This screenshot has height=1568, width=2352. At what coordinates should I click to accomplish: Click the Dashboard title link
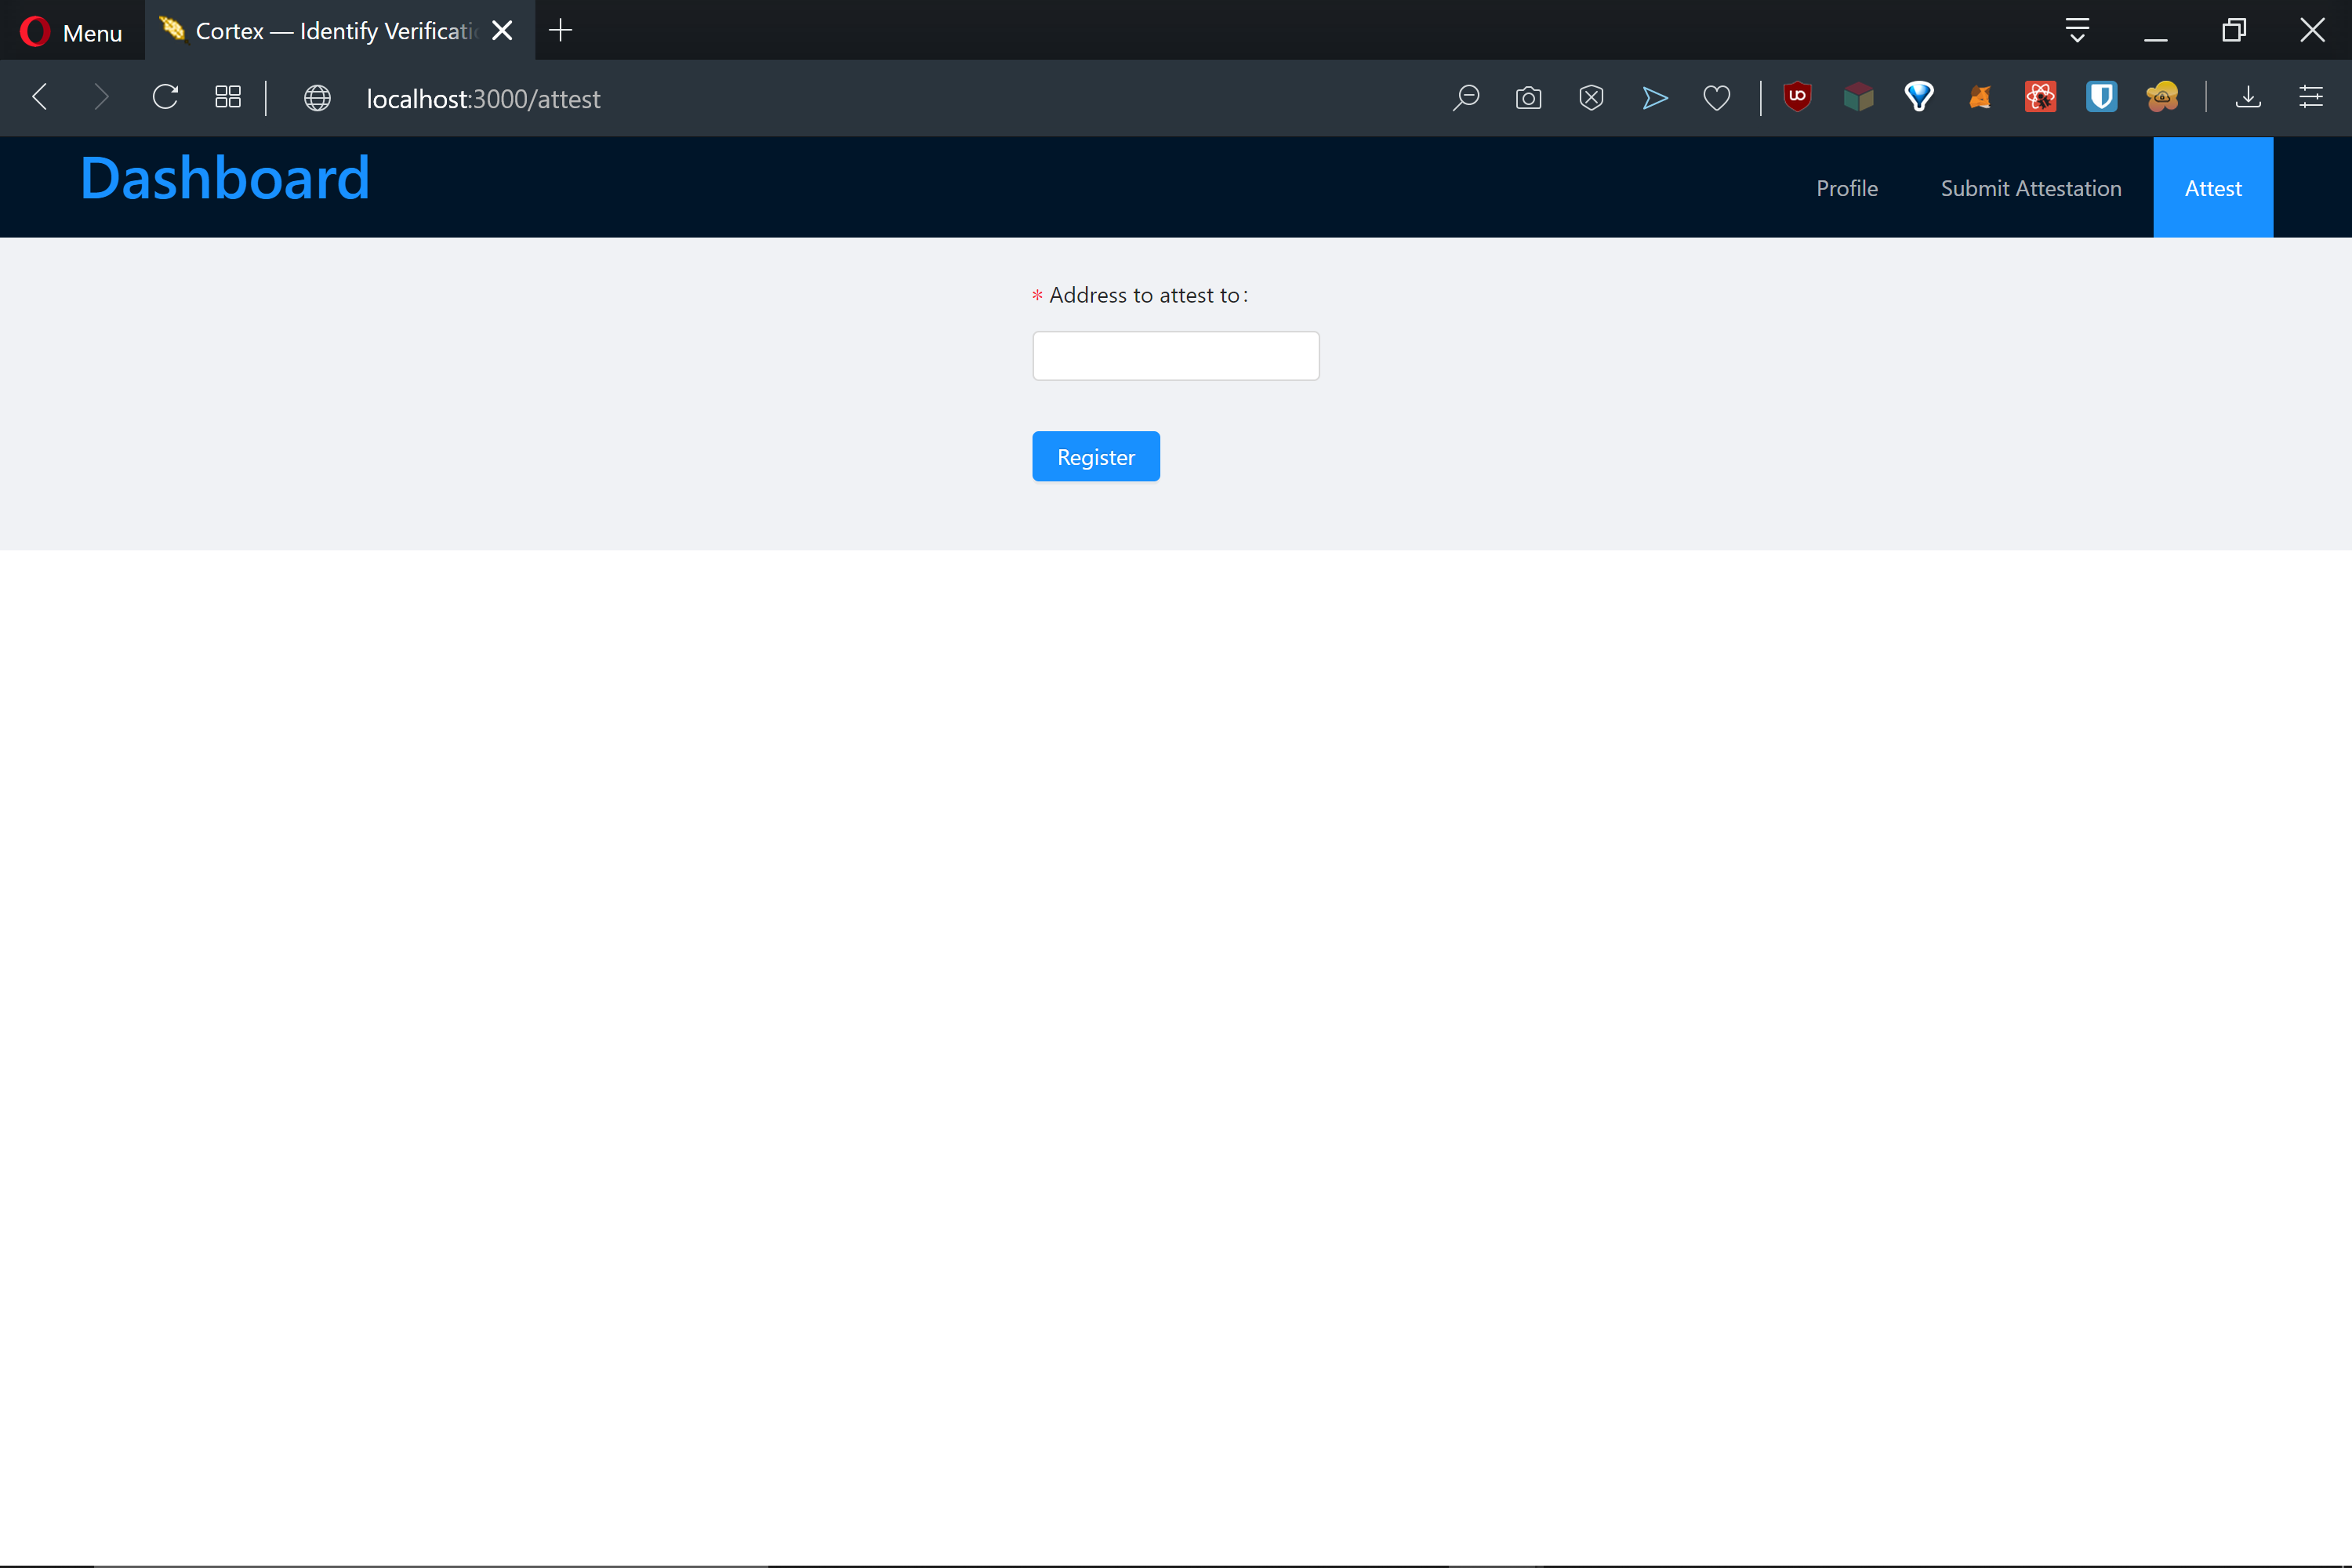click(x=225, y=179)
